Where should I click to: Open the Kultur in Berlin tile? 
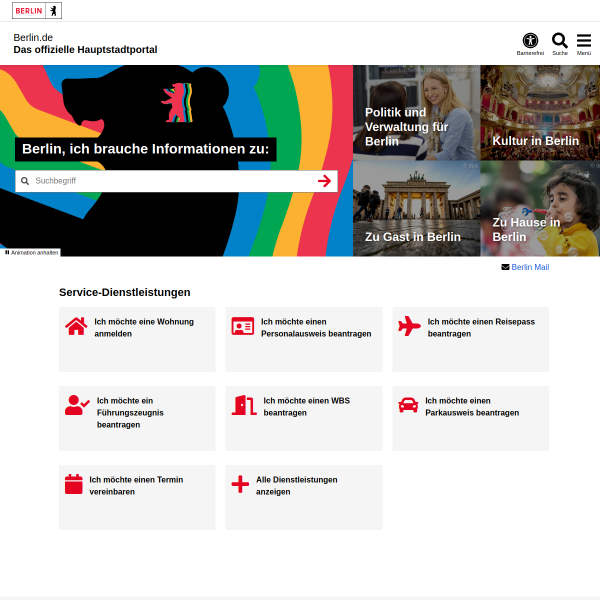coord(540,112)
